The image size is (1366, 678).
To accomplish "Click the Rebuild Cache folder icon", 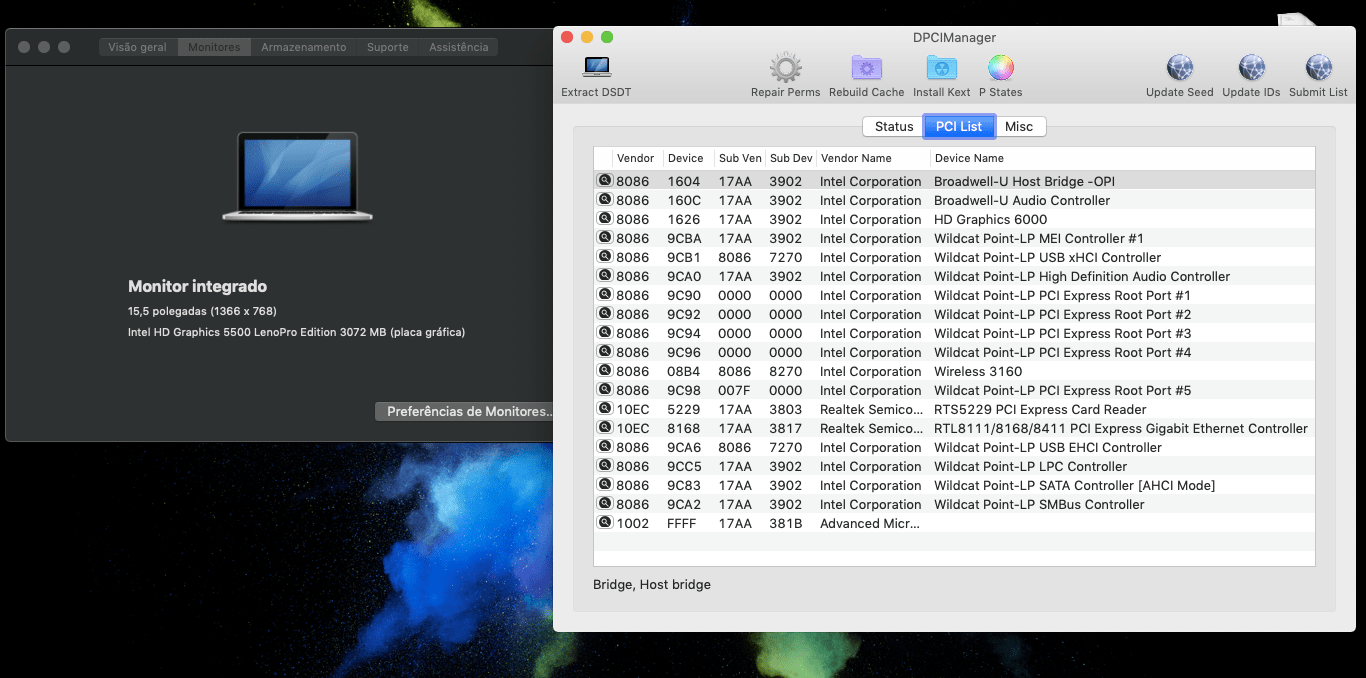I will coord(866,69).
